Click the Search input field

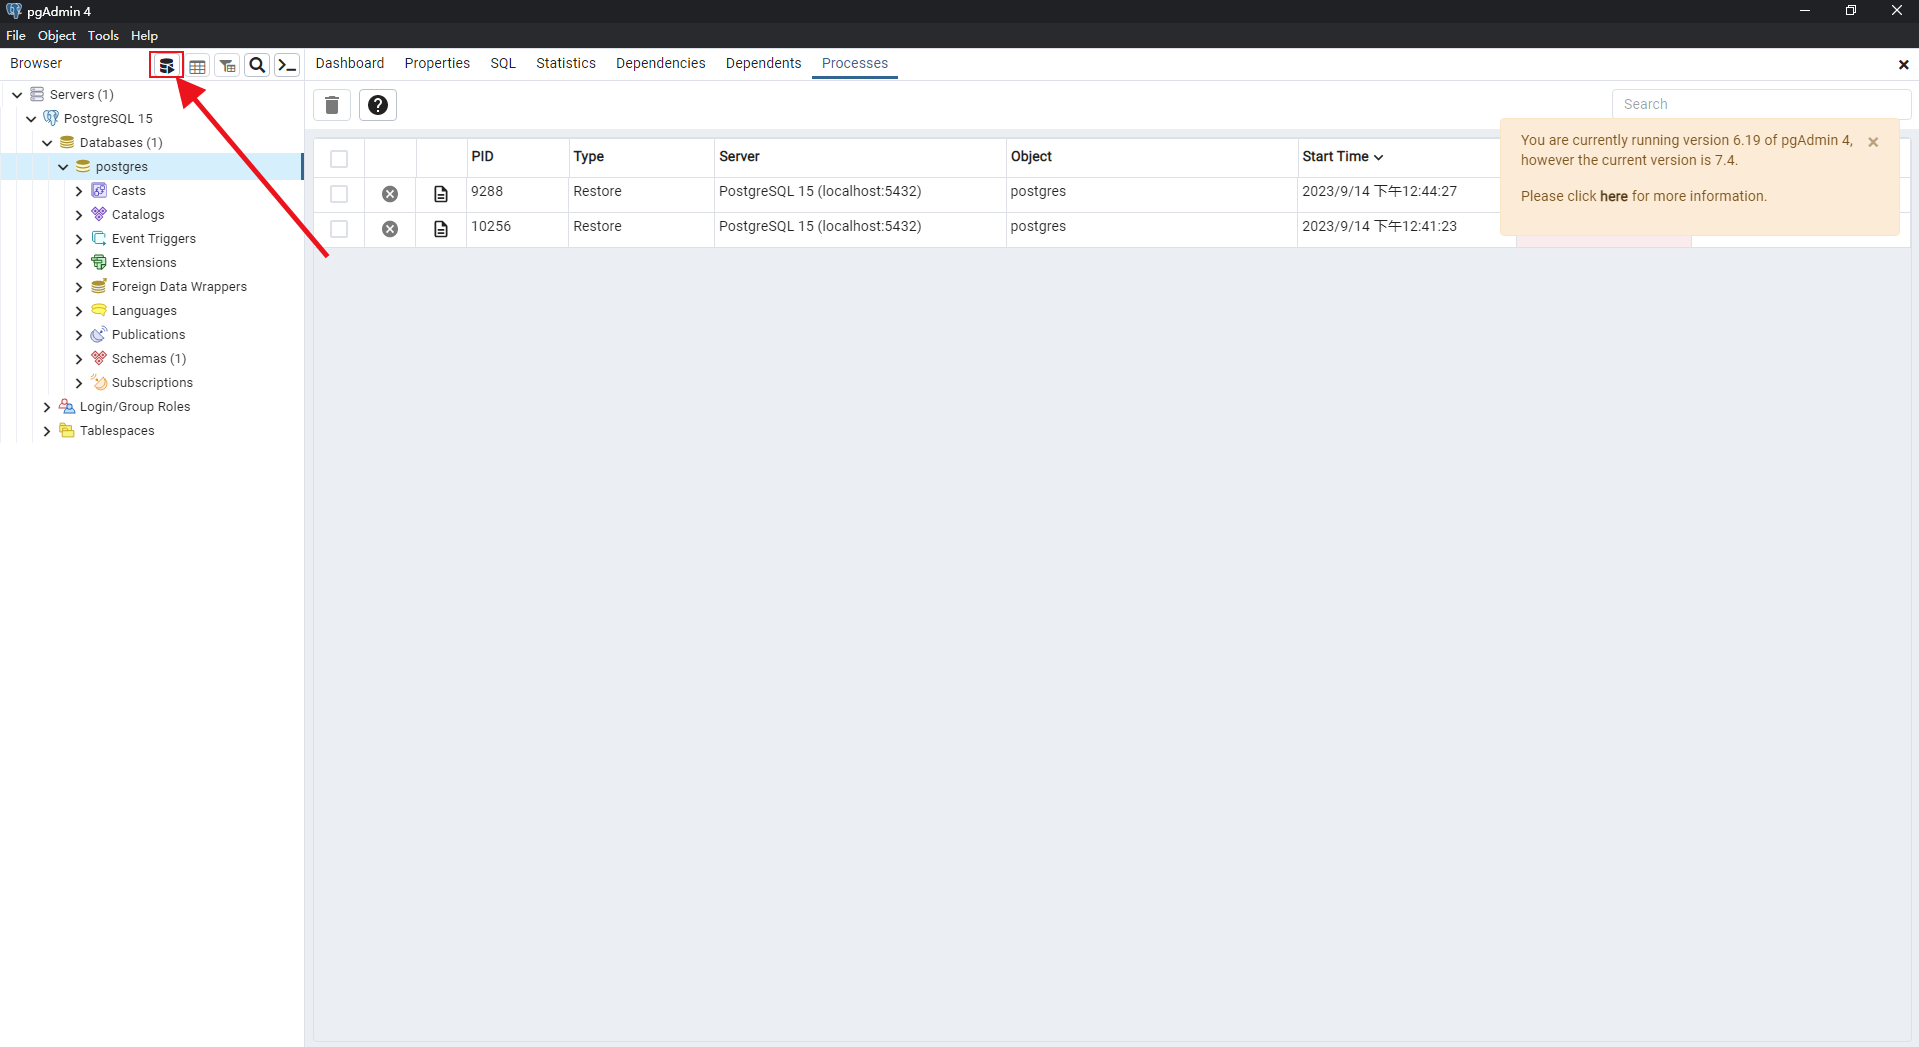tap(1760, 104)
